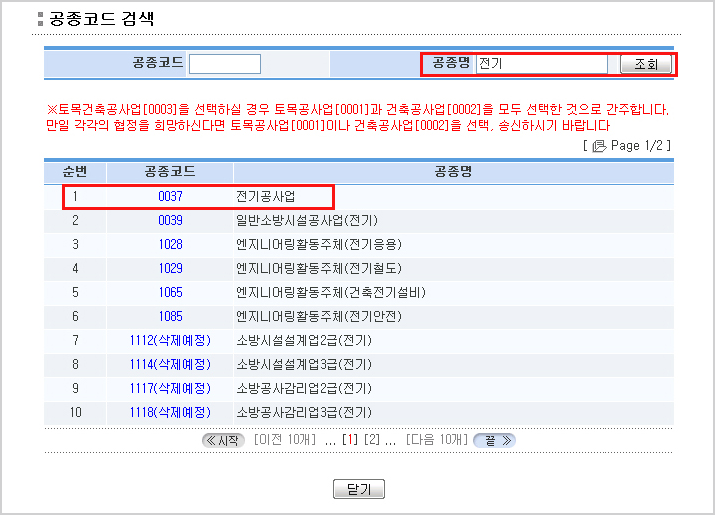This screenshot has height=515, width=715.
Task: Go to page 2 in pagination
Action: [372, 440]
